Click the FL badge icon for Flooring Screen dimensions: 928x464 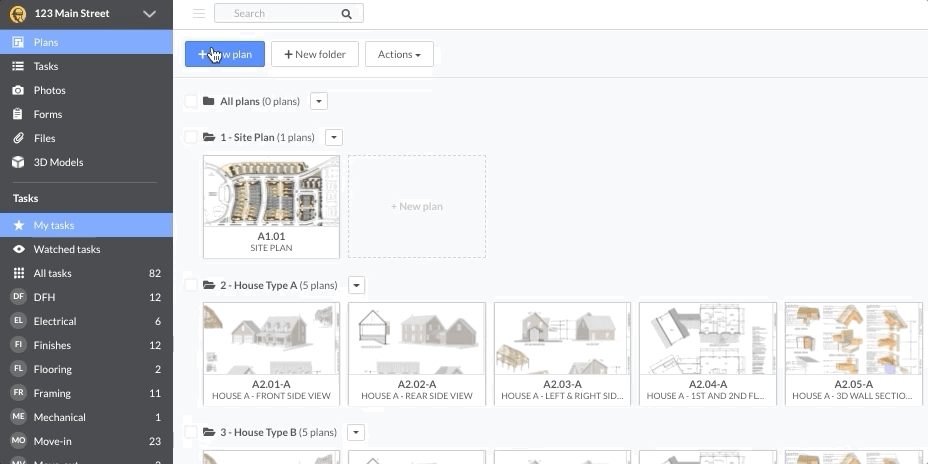pyautogui.click(x=18, y=369)
